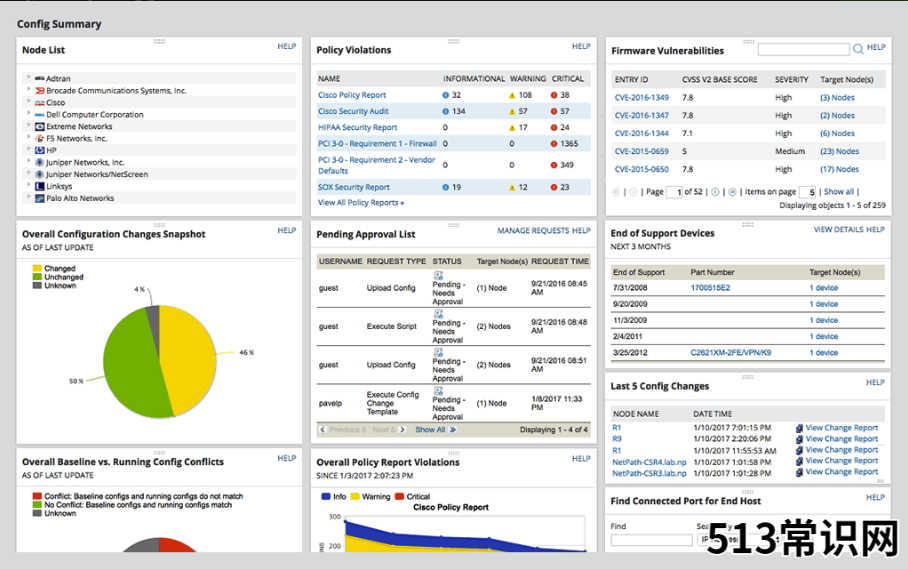
Task: Expand the Juniper Networks/NetScreen node group
Action: click(28, 173)
